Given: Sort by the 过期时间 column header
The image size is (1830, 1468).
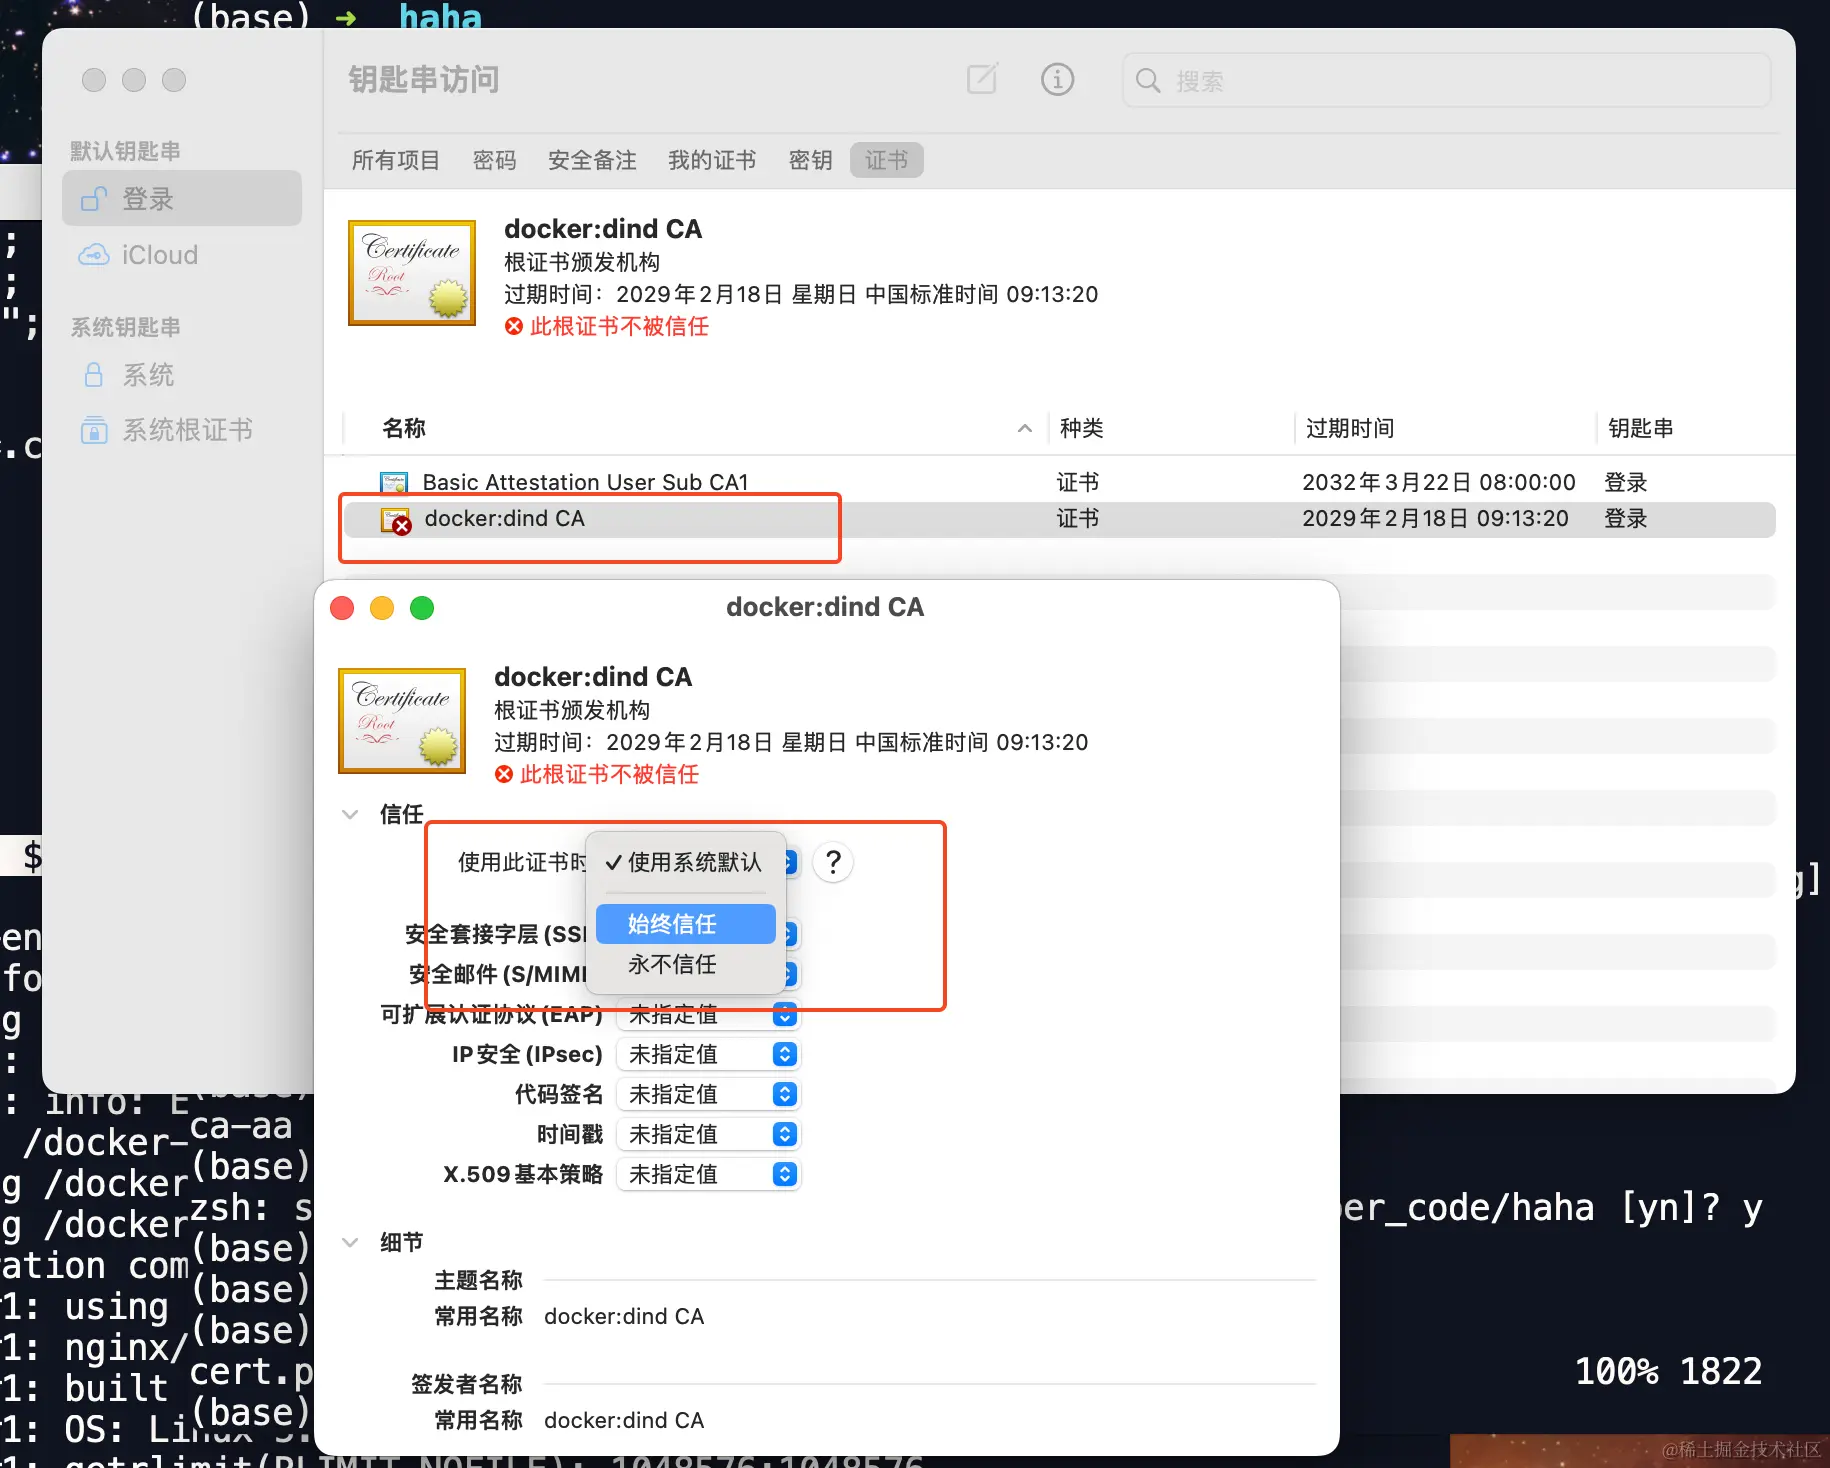Looking at the screenshot, I should [x=1350, y=429].
